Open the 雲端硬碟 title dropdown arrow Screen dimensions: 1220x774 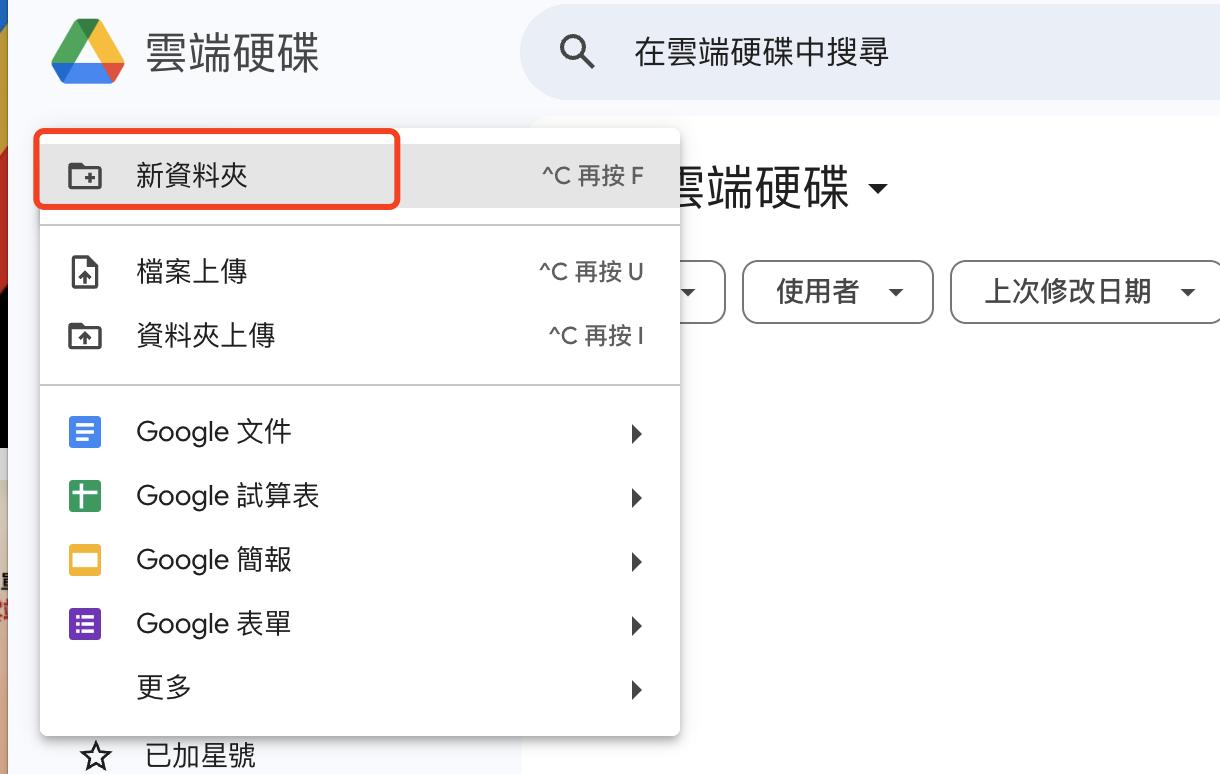878,189
